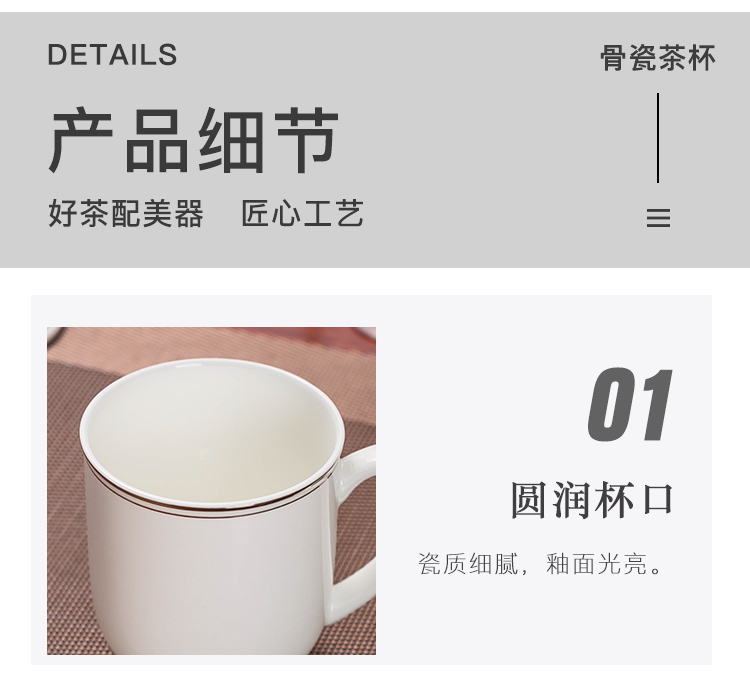The image size is (750, 683).
Task: Click the 好茶配美器 subtitle text
Action: coord(126,213)
